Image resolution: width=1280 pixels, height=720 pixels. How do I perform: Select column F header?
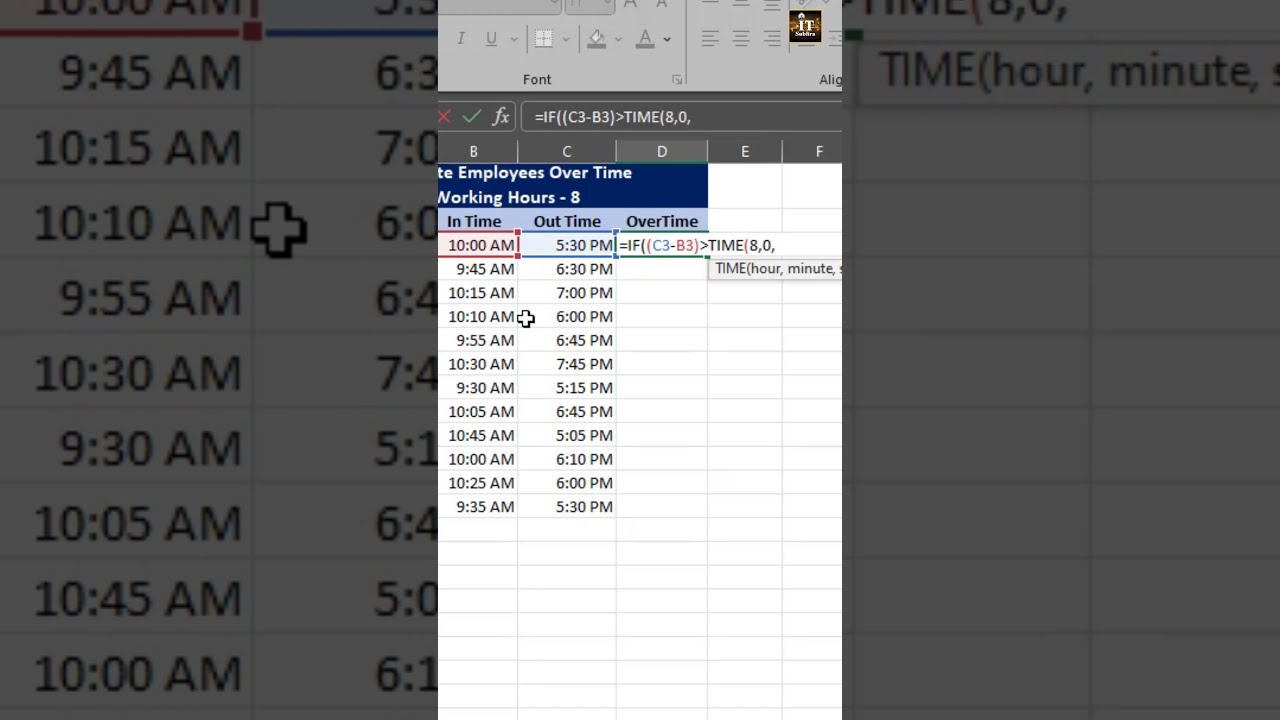[812, 151]
